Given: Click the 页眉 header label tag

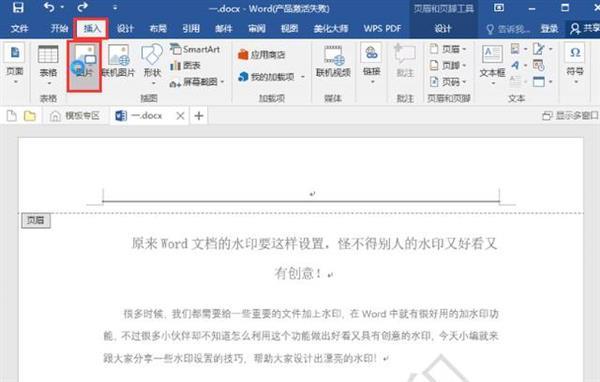Looking at the screenshot, I should [x=36, y=220].
